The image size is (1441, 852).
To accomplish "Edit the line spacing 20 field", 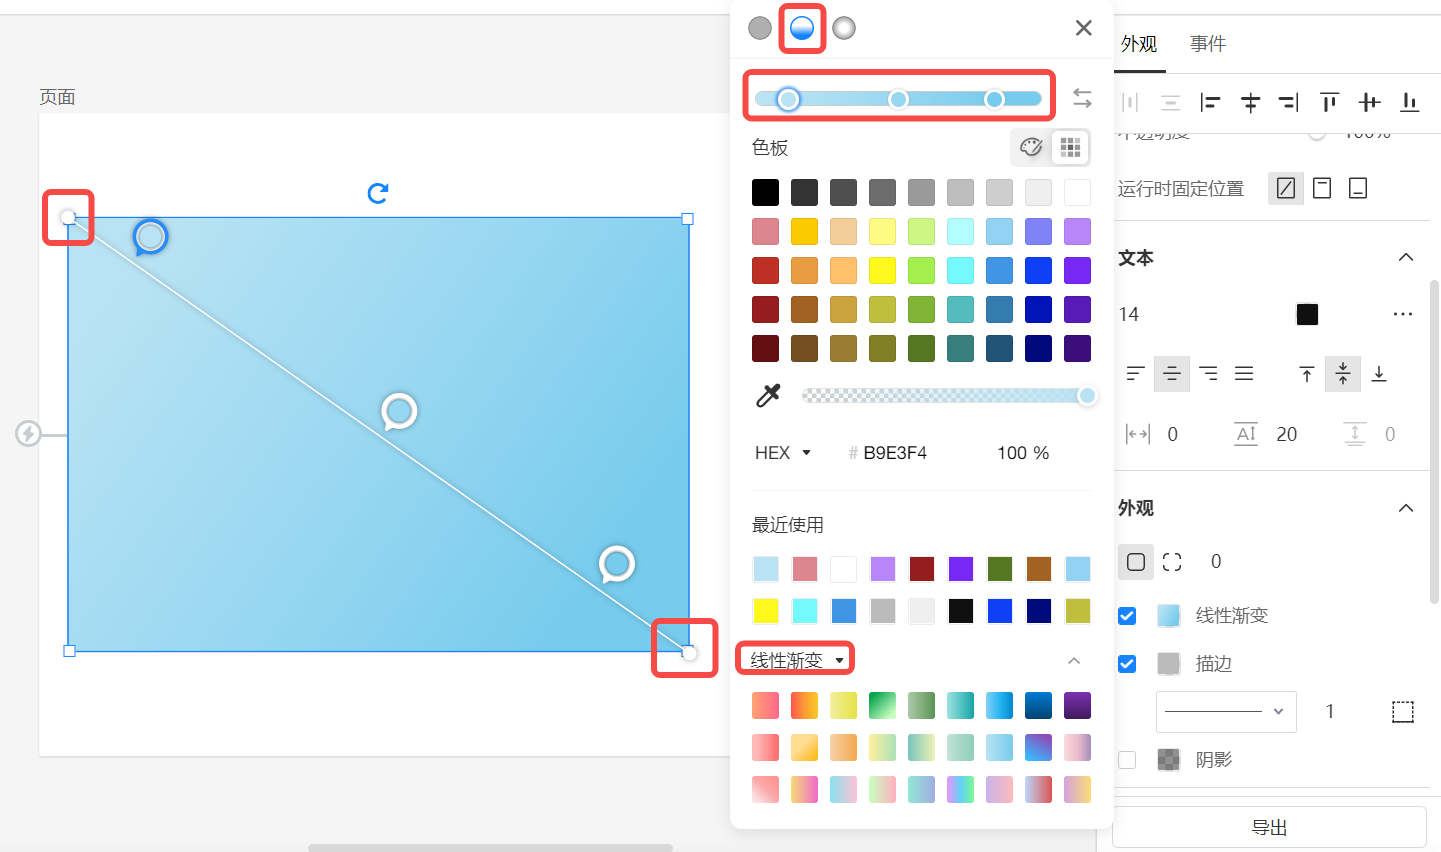I will [x=1287, y=434].
